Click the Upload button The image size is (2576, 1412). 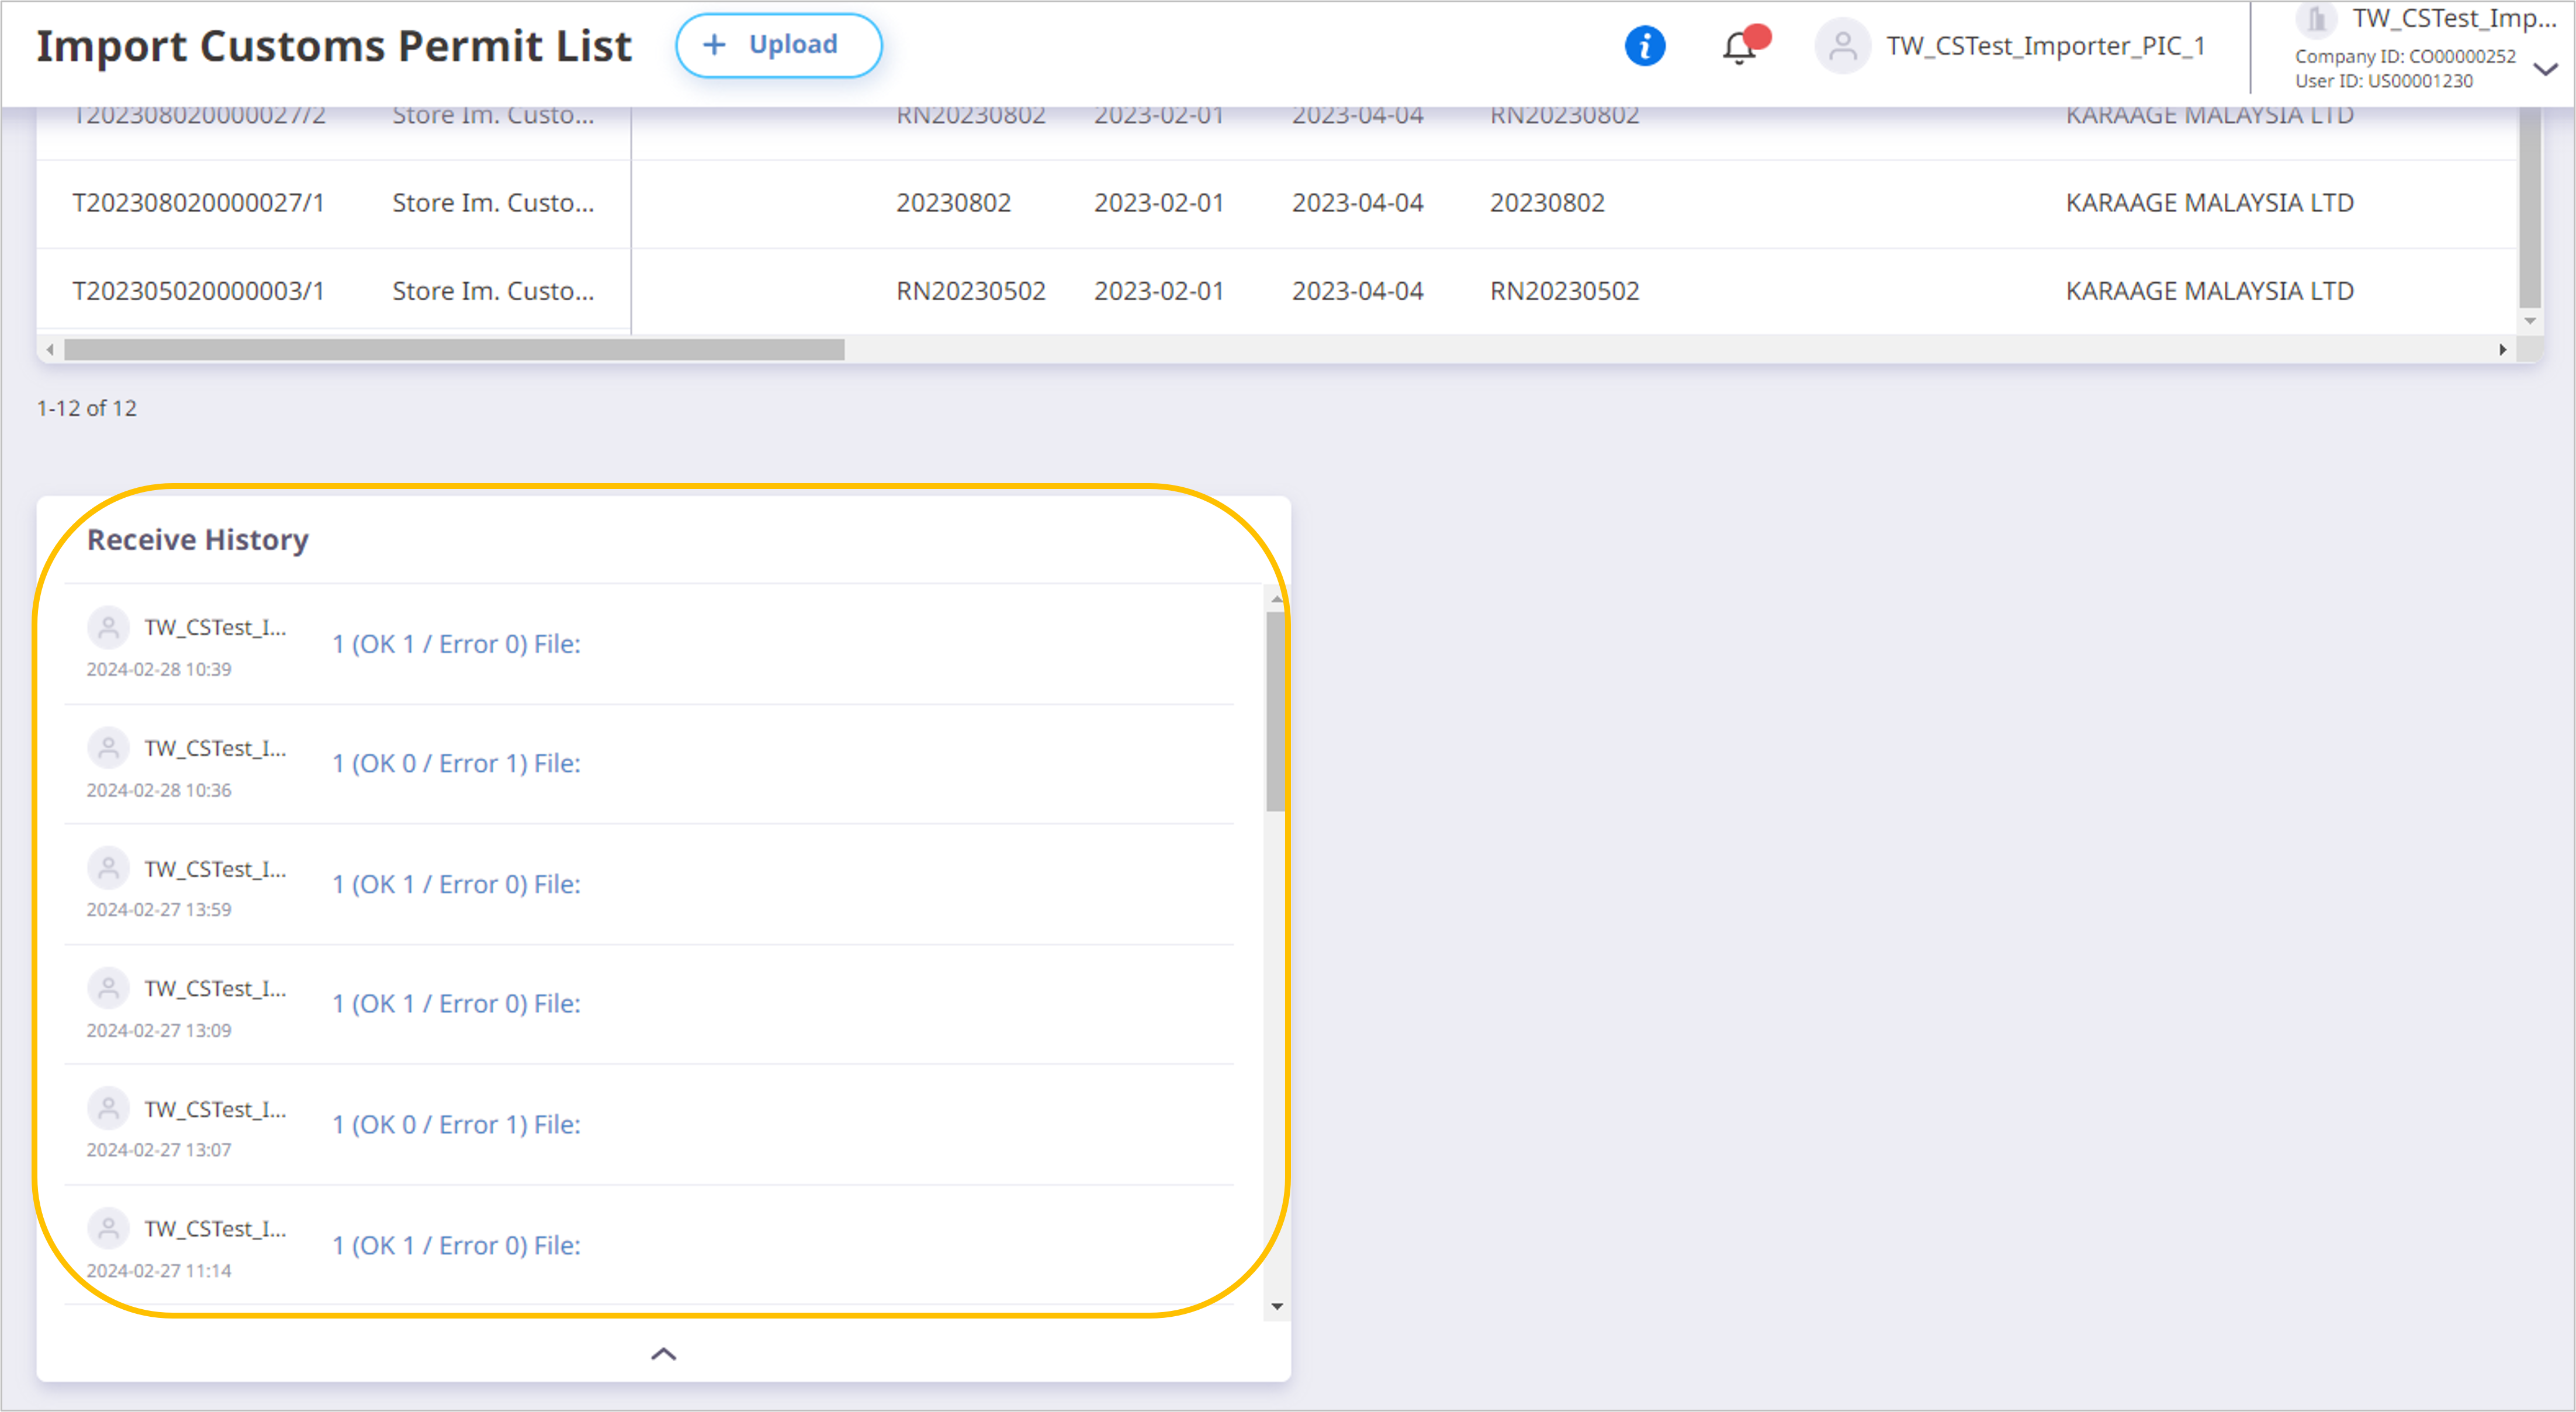[778, 45]
